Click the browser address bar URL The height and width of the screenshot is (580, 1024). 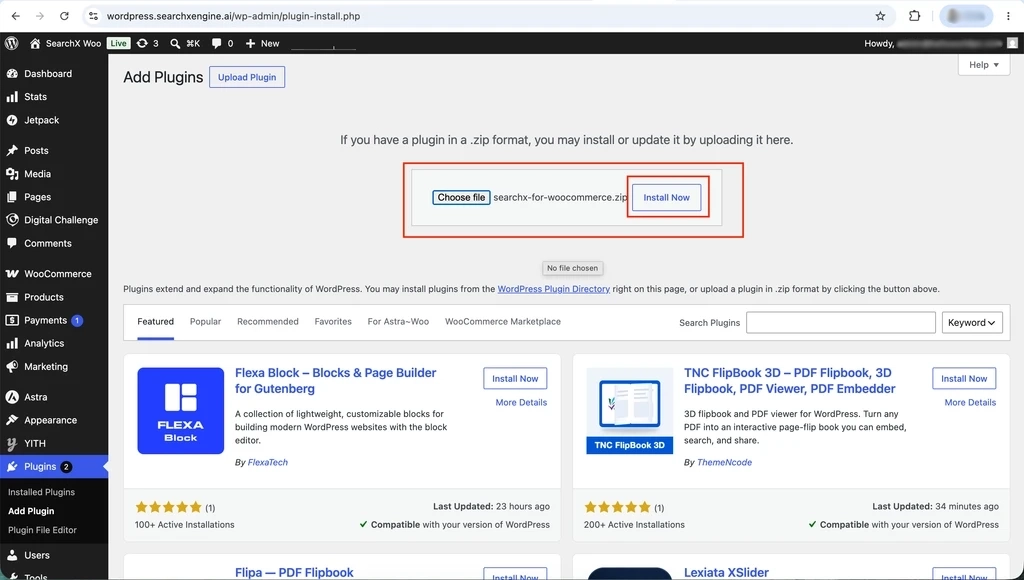pos(233,16)
